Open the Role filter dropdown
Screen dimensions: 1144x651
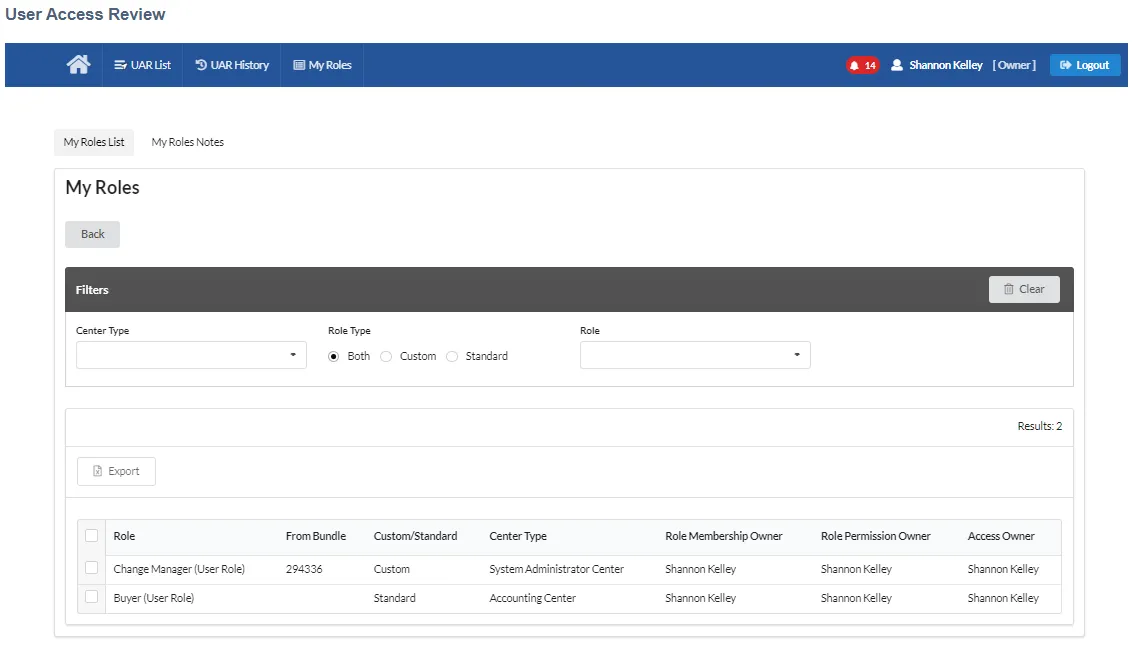coord(695,355)
